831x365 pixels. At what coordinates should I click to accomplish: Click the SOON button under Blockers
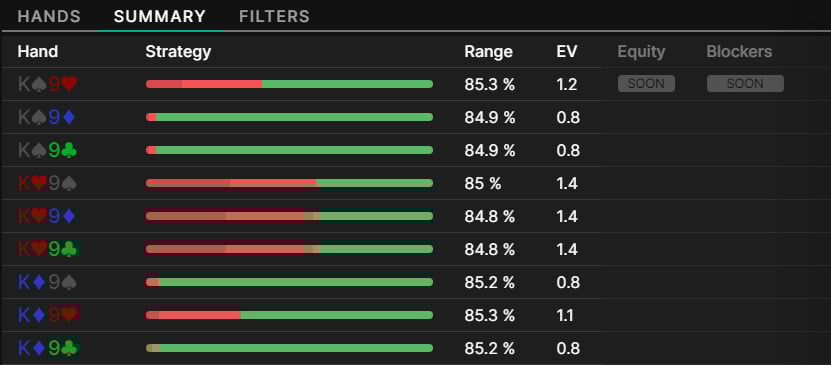[x=745, y=84]
